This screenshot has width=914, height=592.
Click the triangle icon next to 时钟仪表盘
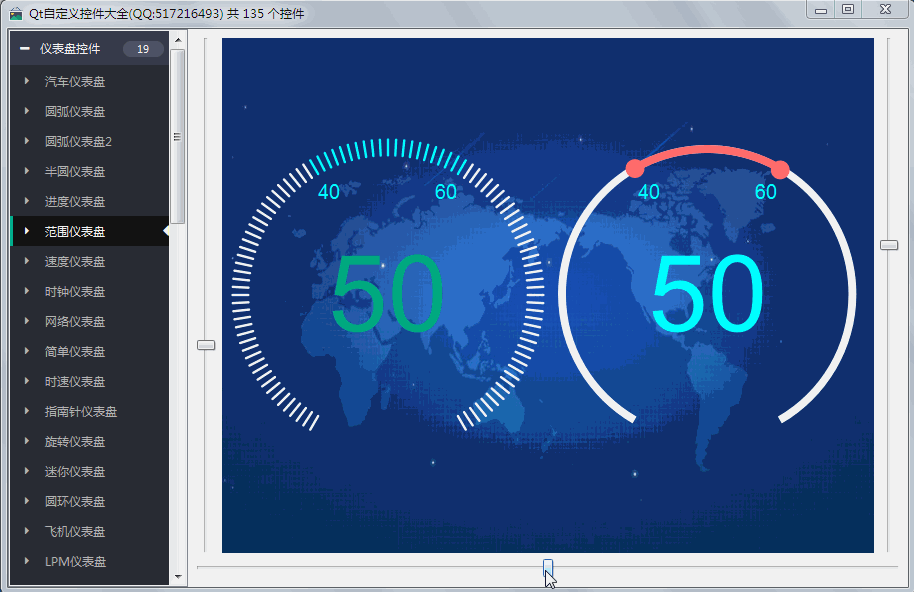(27, 291)
